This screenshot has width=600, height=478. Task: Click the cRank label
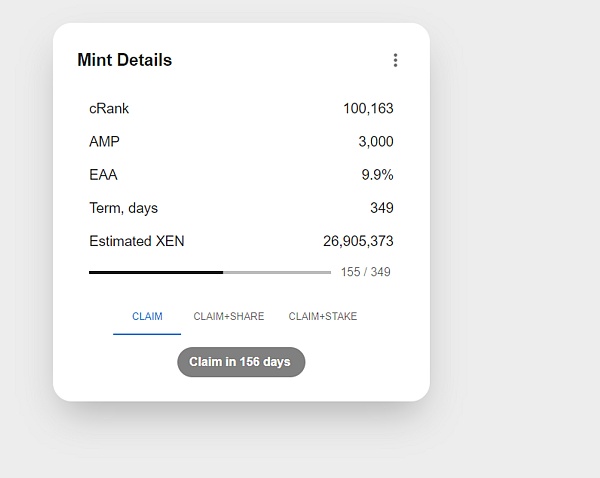click(x=109, y=108)
